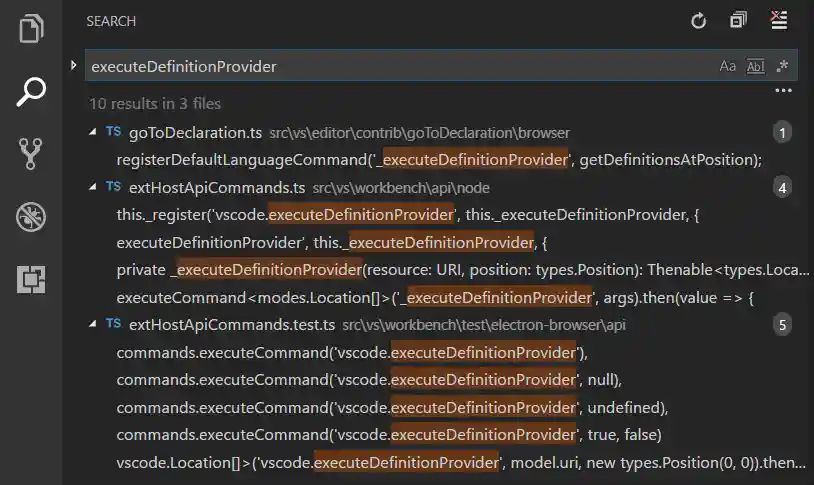This screenshot has width=814, height=485.
Task: Select the vscode.Location[]> match line
Action: pos(461,463)
